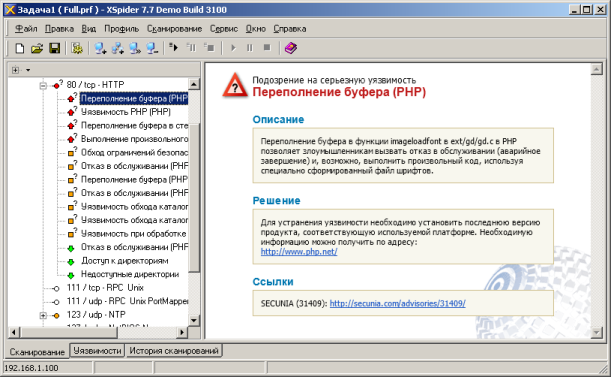Select the 80 / tcp - HTTP tree row

point(95,85)
